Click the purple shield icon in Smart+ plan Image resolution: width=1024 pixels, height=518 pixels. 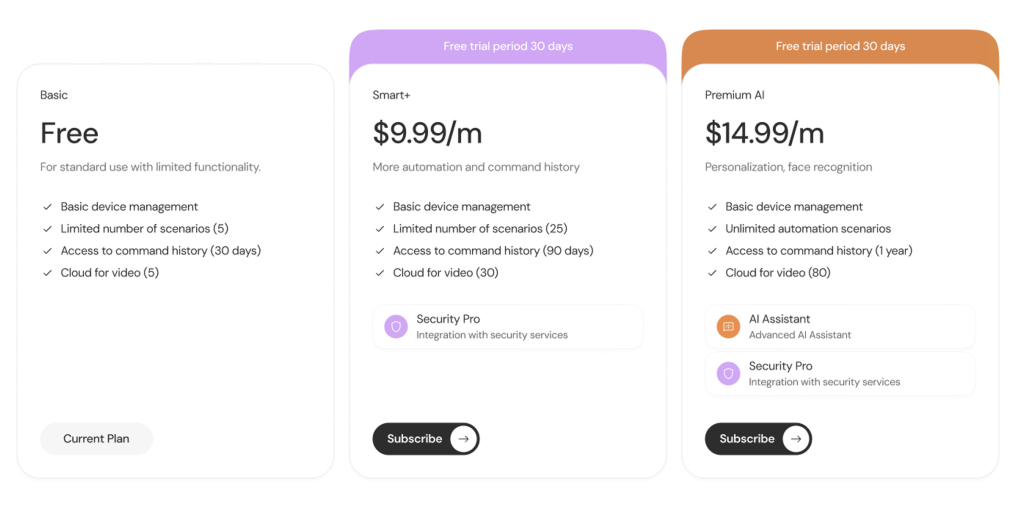tap(396, 327)
